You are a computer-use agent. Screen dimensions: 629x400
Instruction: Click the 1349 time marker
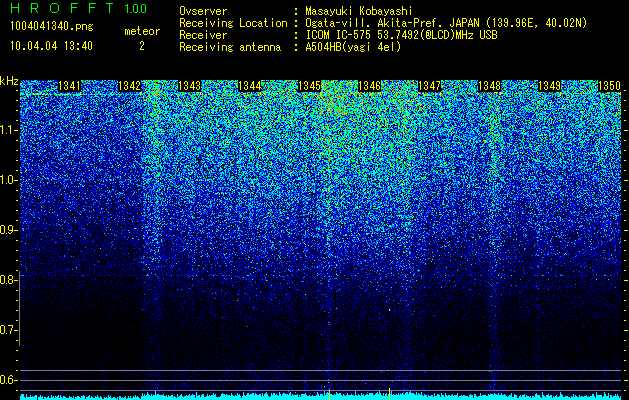[550, 86]
